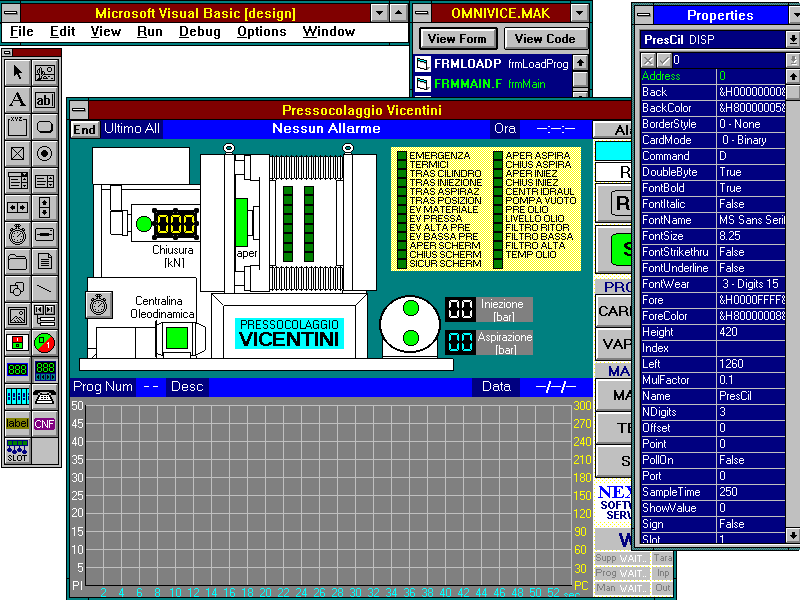Image resolution: width=800 pixels, height=600 pixels.
Task: Open the Pressocolaggio Vicentini form control menu
Action: (x=79, y=110)
